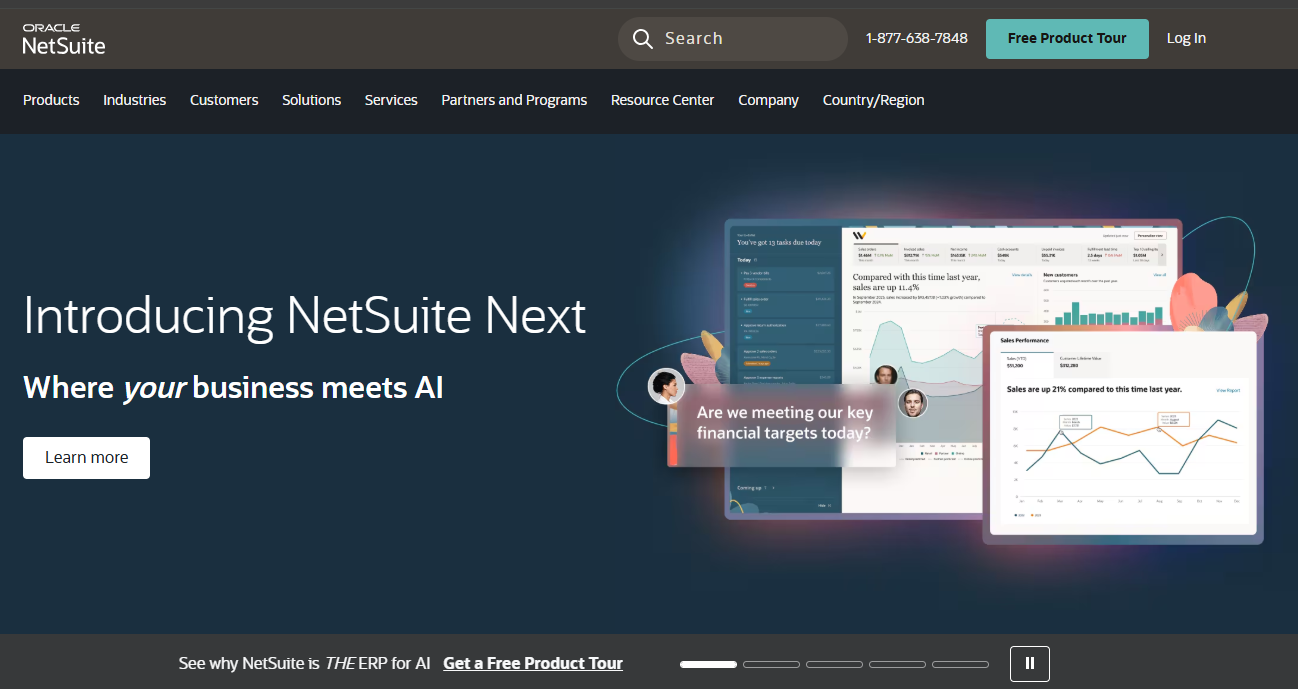The width and height of the screenshot is (1298, 689).
Task: Select the first carousel slide indicator
Action: point(708,664)
